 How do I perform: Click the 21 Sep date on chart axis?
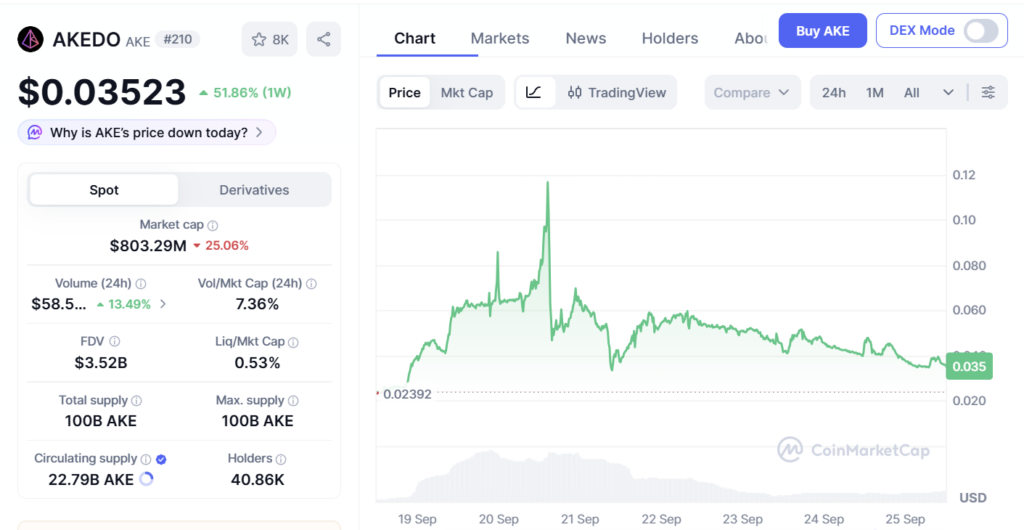tap(580, 520)
